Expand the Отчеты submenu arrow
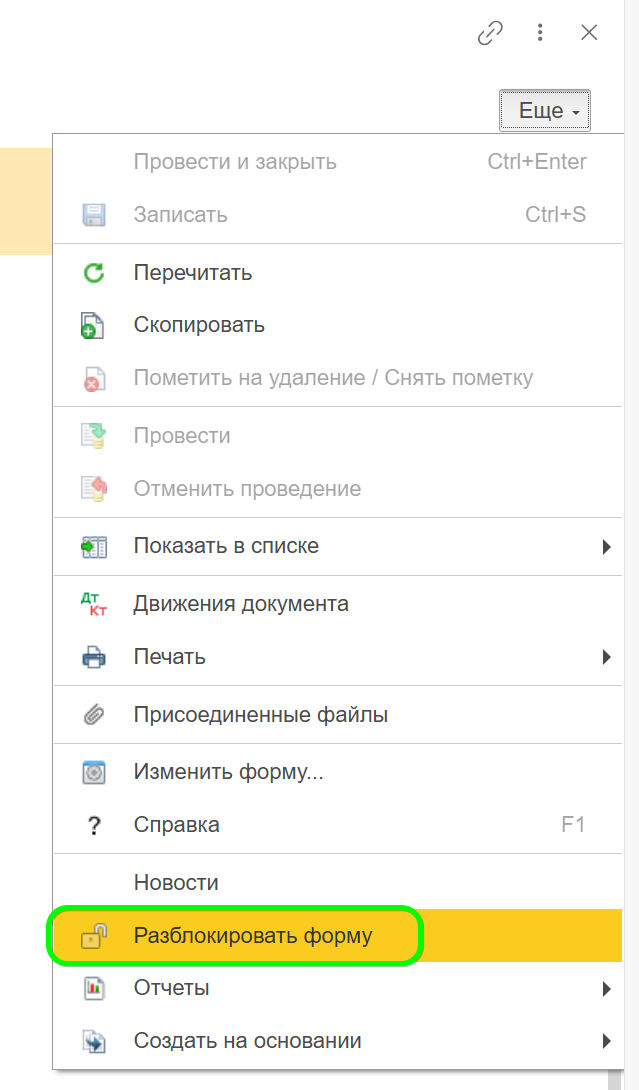 (x=606, y=989)
